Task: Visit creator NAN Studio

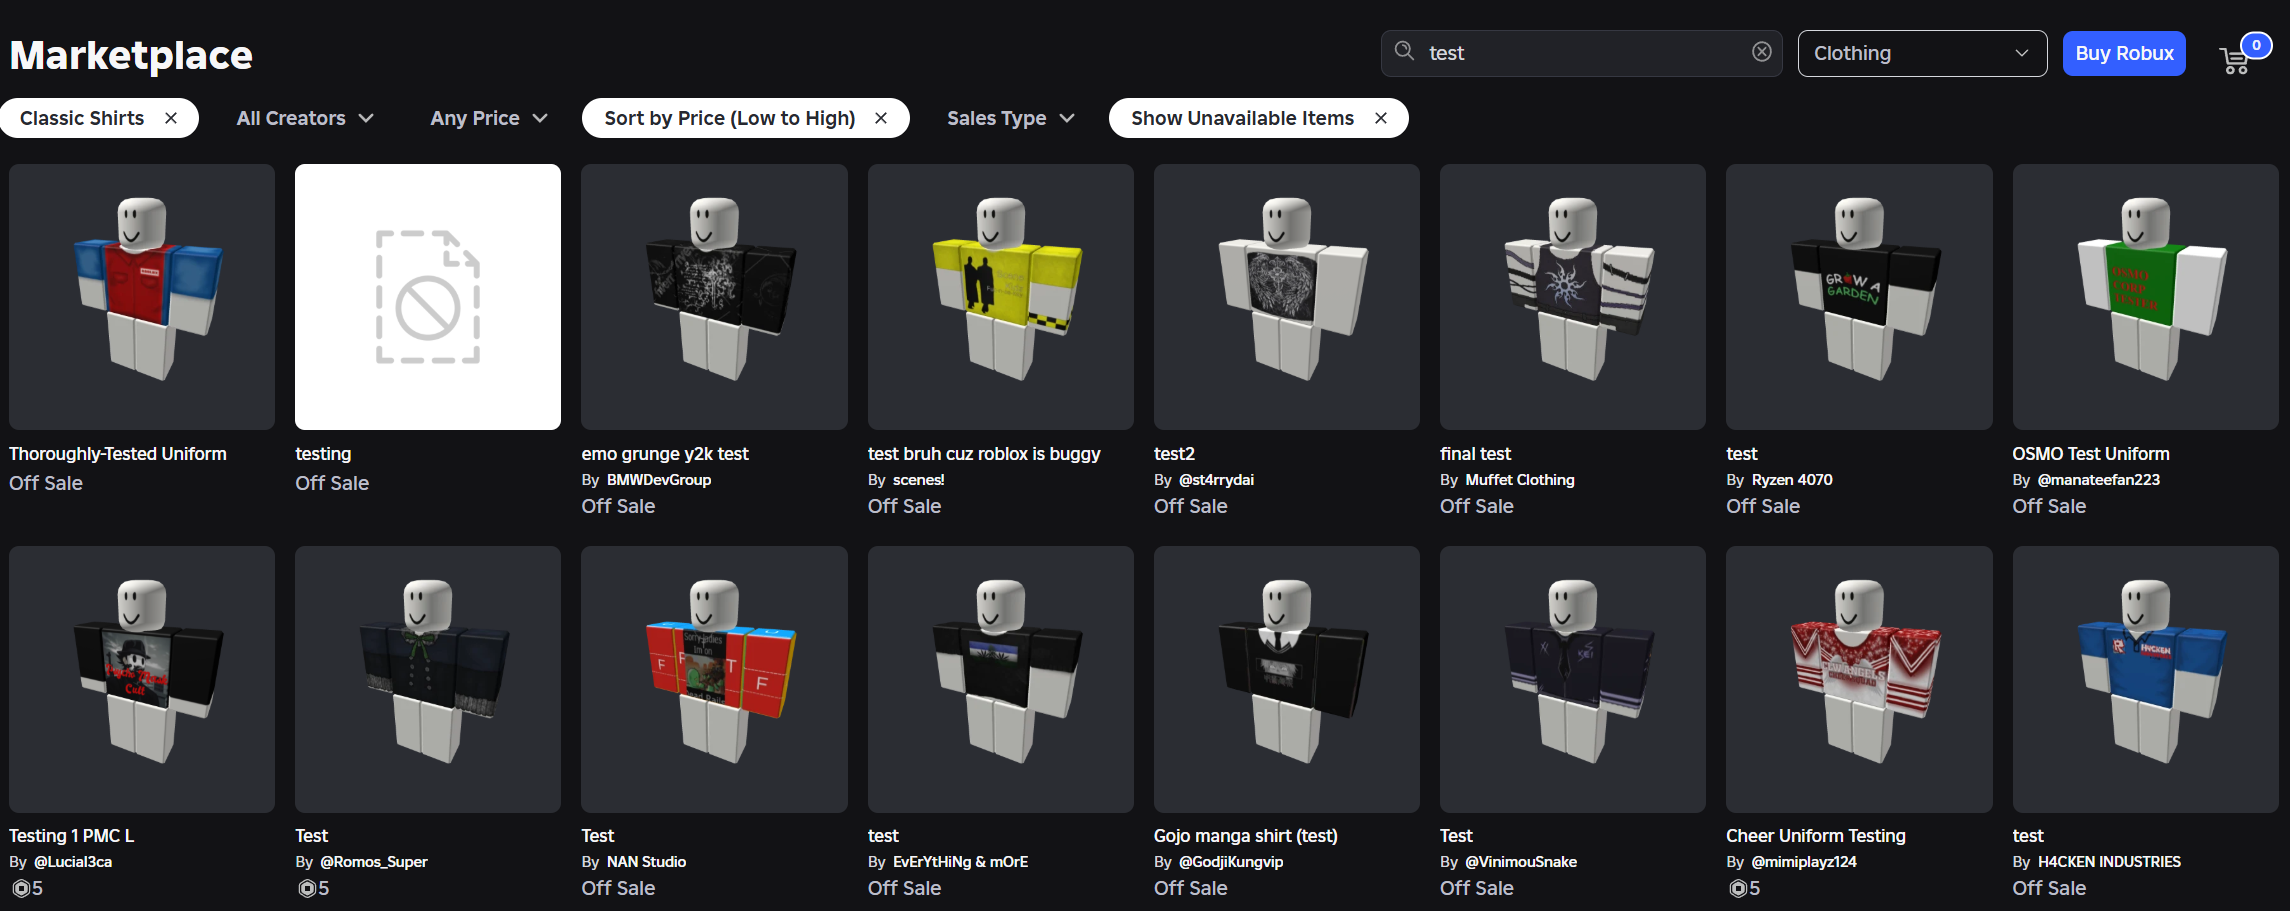Action: (646, 862)
